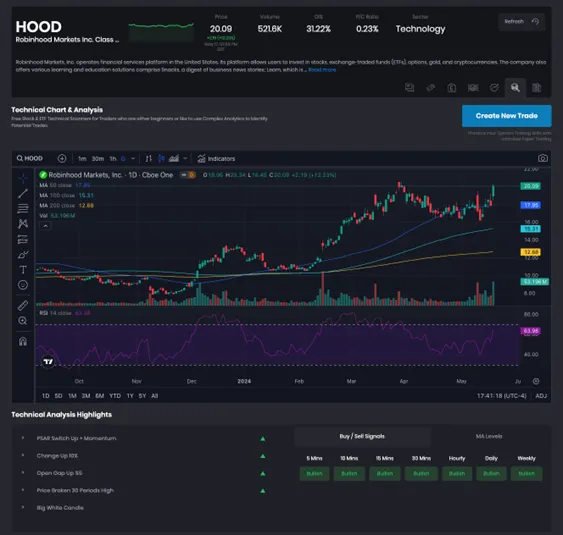Viewport: 563px width, 535px height.
Task: Open the forecasting and measurement tool
Action: pos(23,239)
